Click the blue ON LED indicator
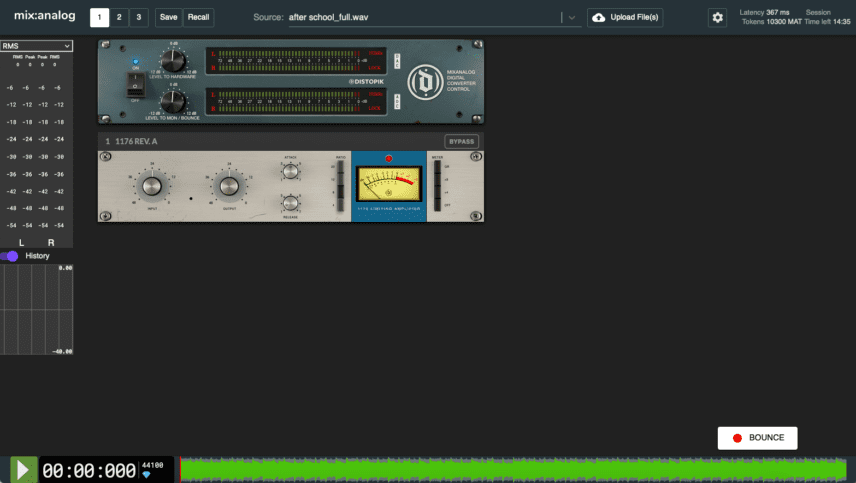Viewport: 856px width, 483px height. tap(135, 62)
